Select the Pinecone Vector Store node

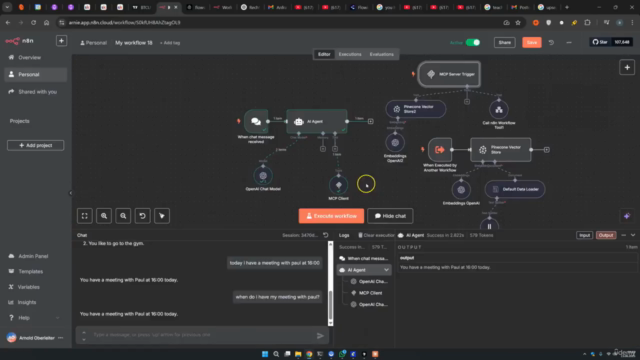(x=501, y=150)
